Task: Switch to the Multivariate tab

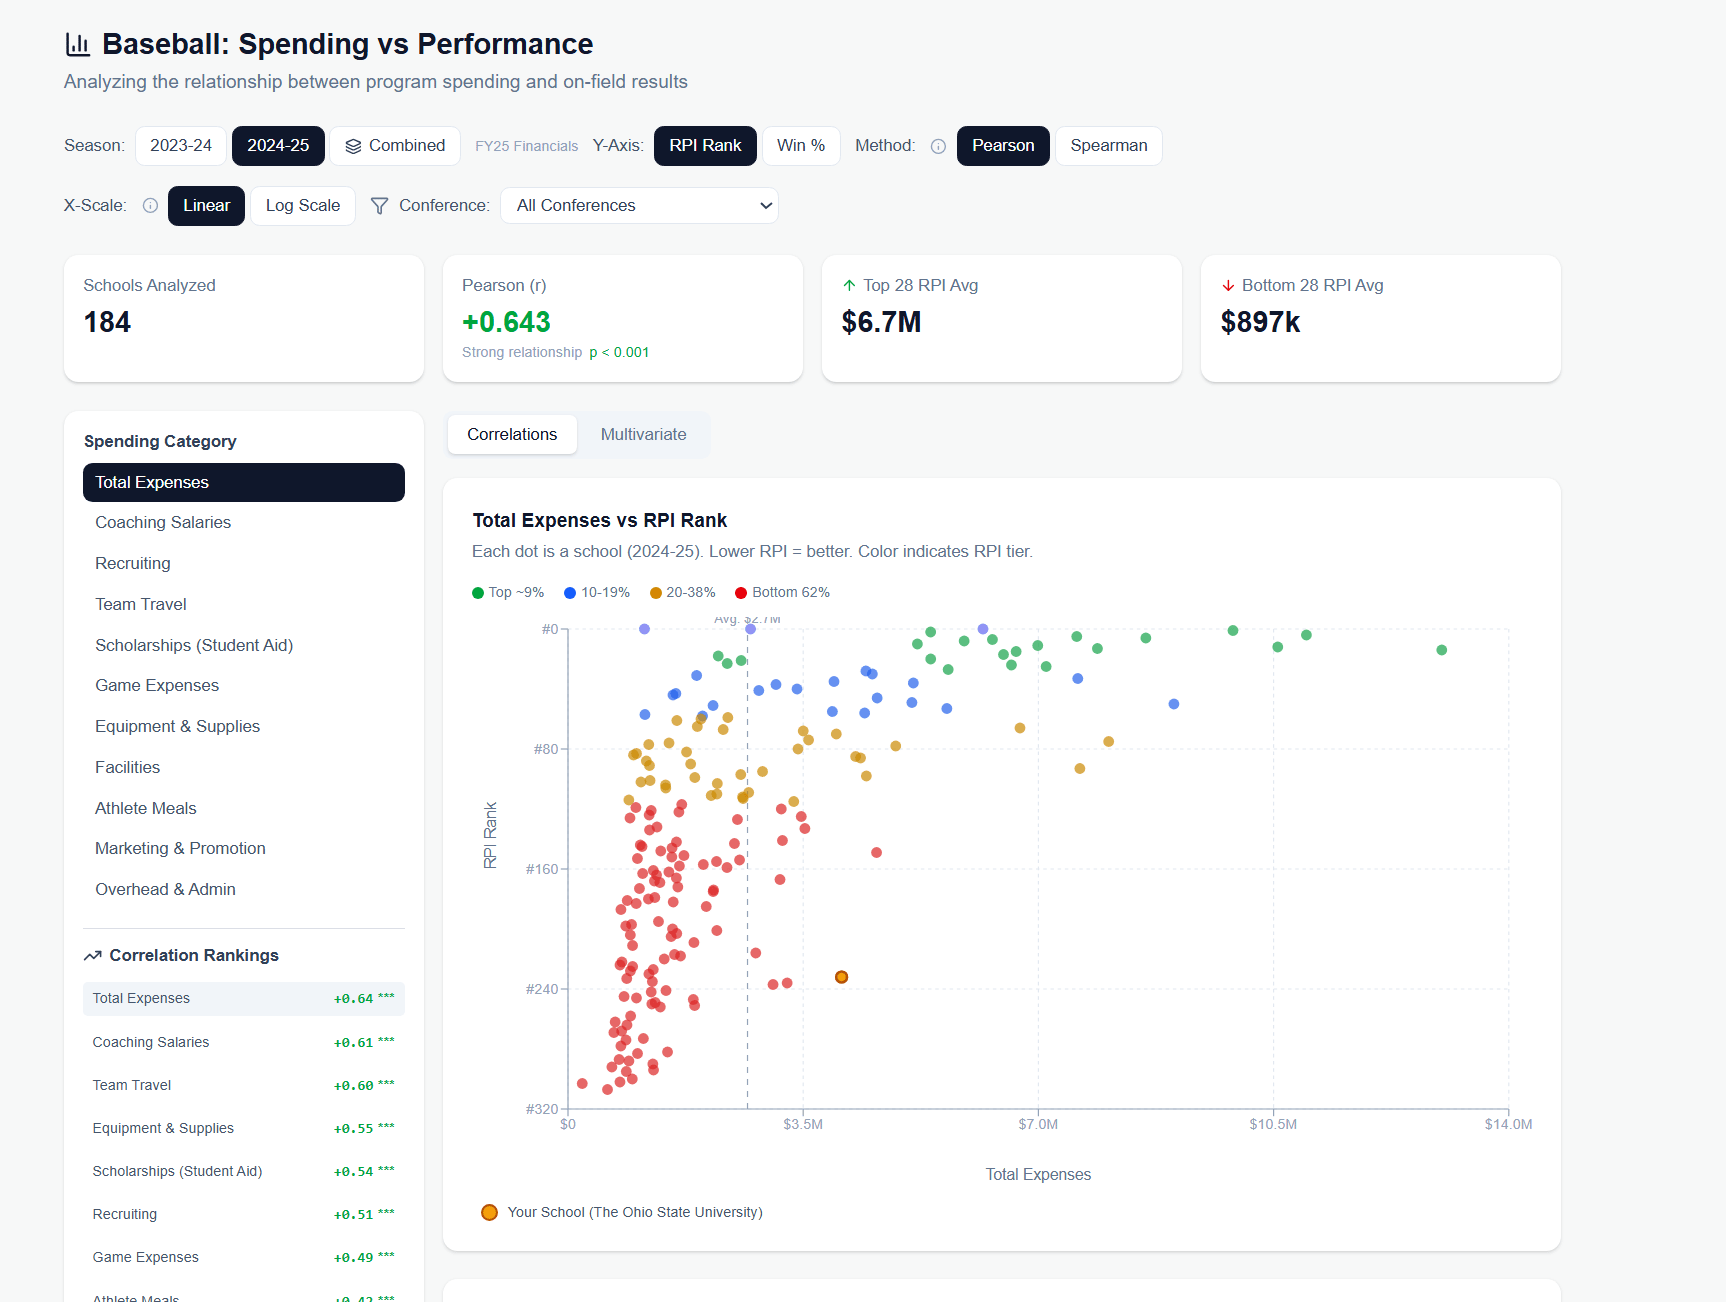Action: (643, 435)
